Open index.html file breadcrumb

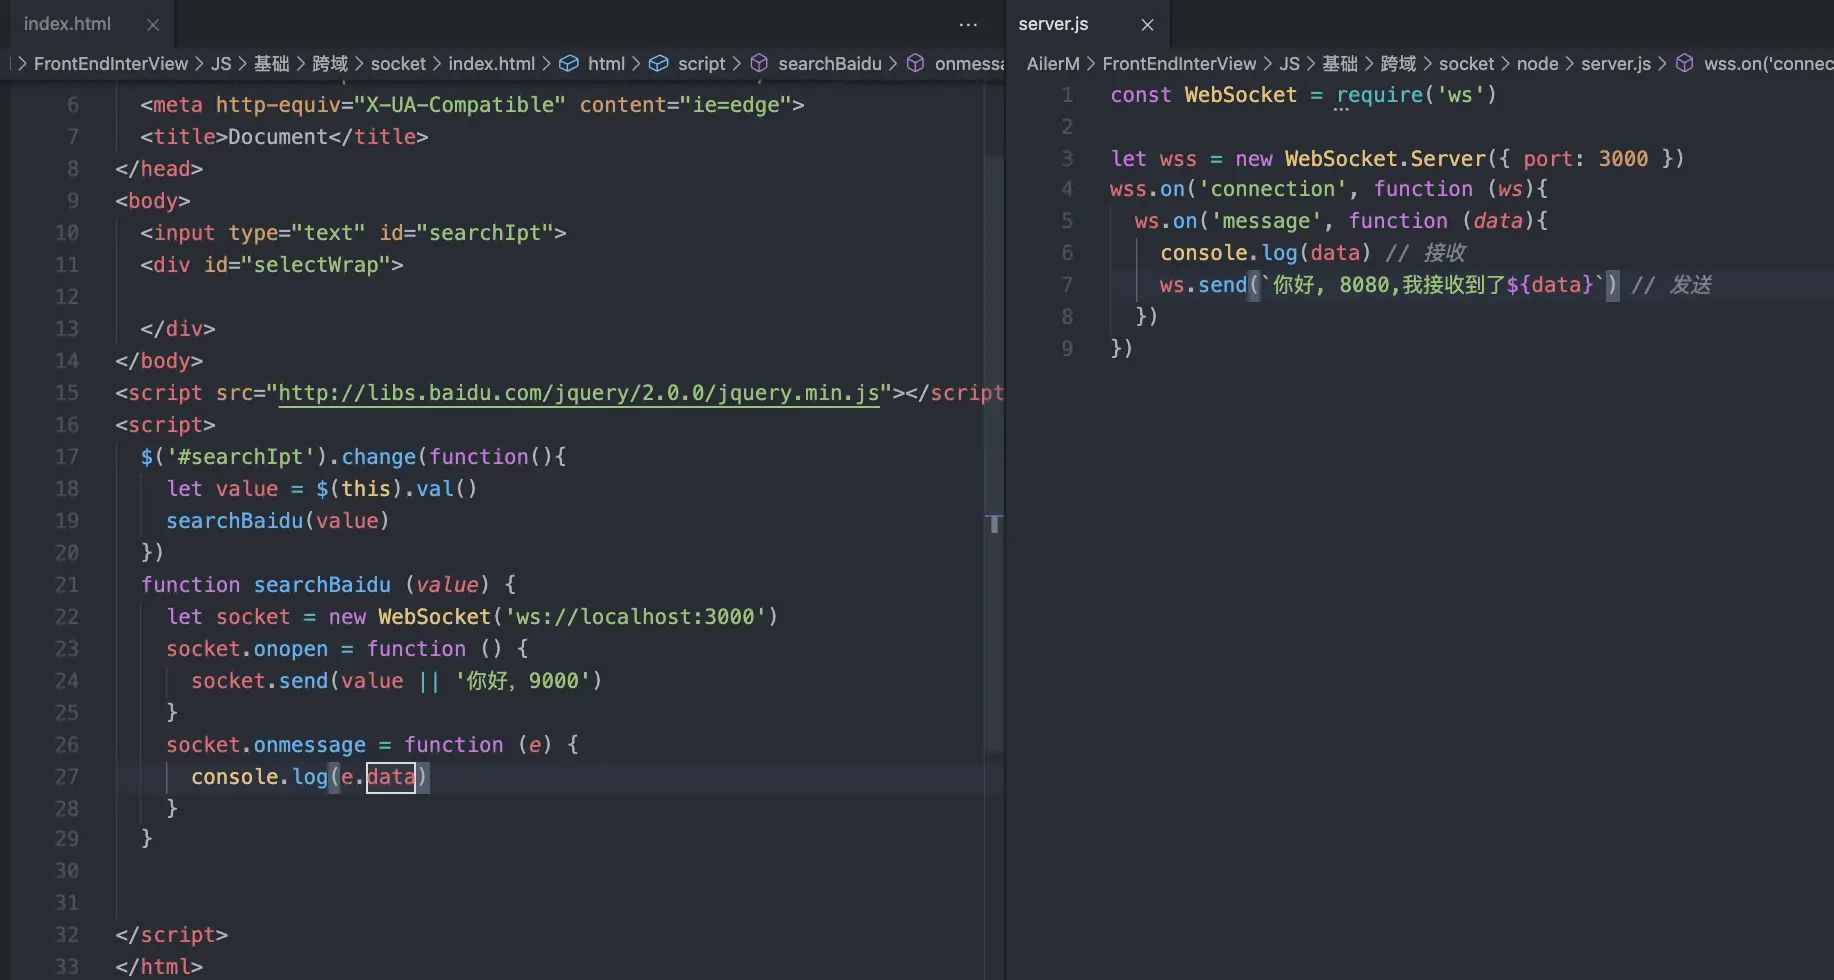492,64
